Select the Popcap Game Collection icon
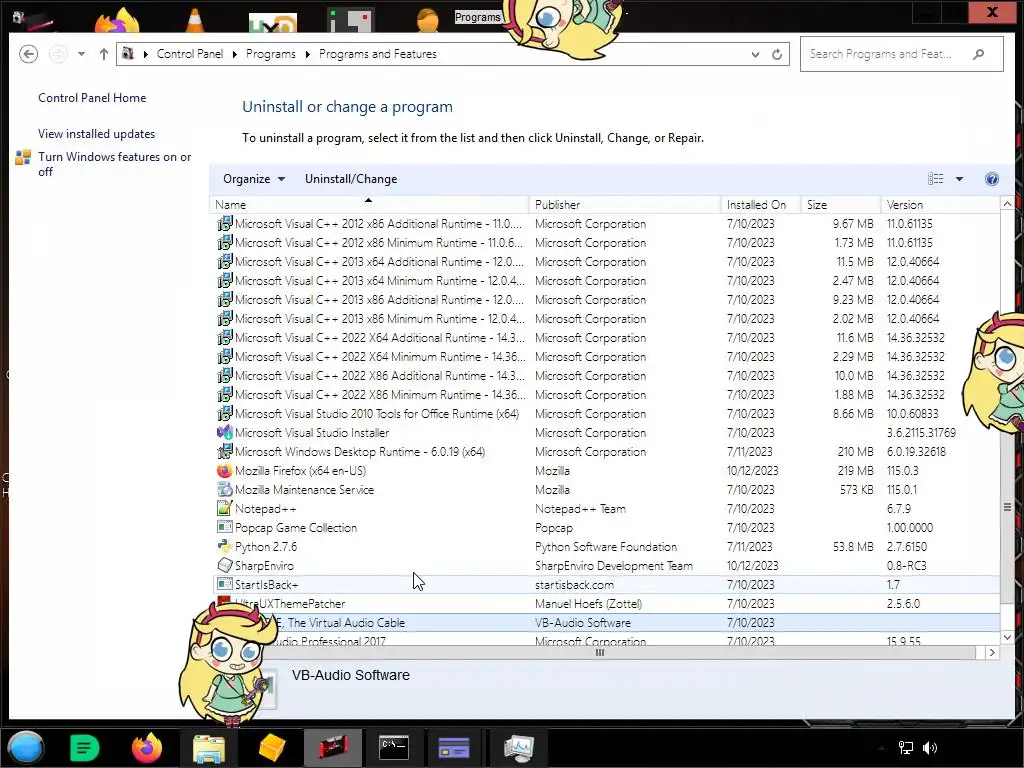Viewport: 1024px width, 768px height. click(x=224, y=528)
